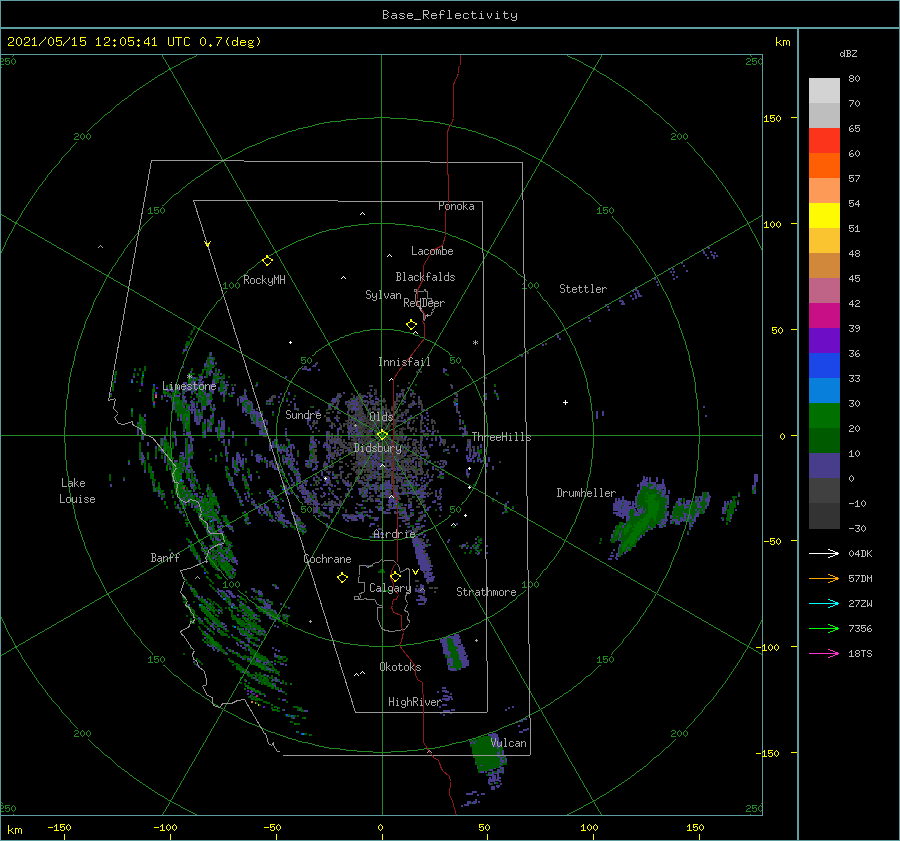Image resolution: width=900 pixels, height=841 pixels.
Task: Click the Airdrie city label
Action: pos(394,534)
